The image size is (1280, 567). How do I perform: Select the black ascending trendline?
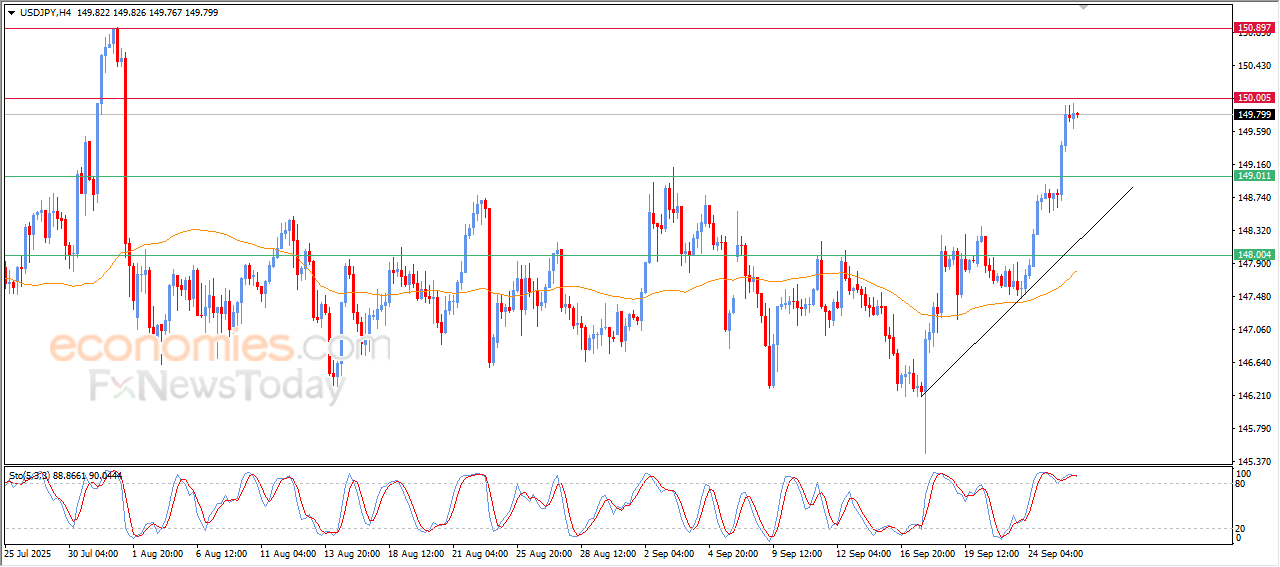(1028, 291)
